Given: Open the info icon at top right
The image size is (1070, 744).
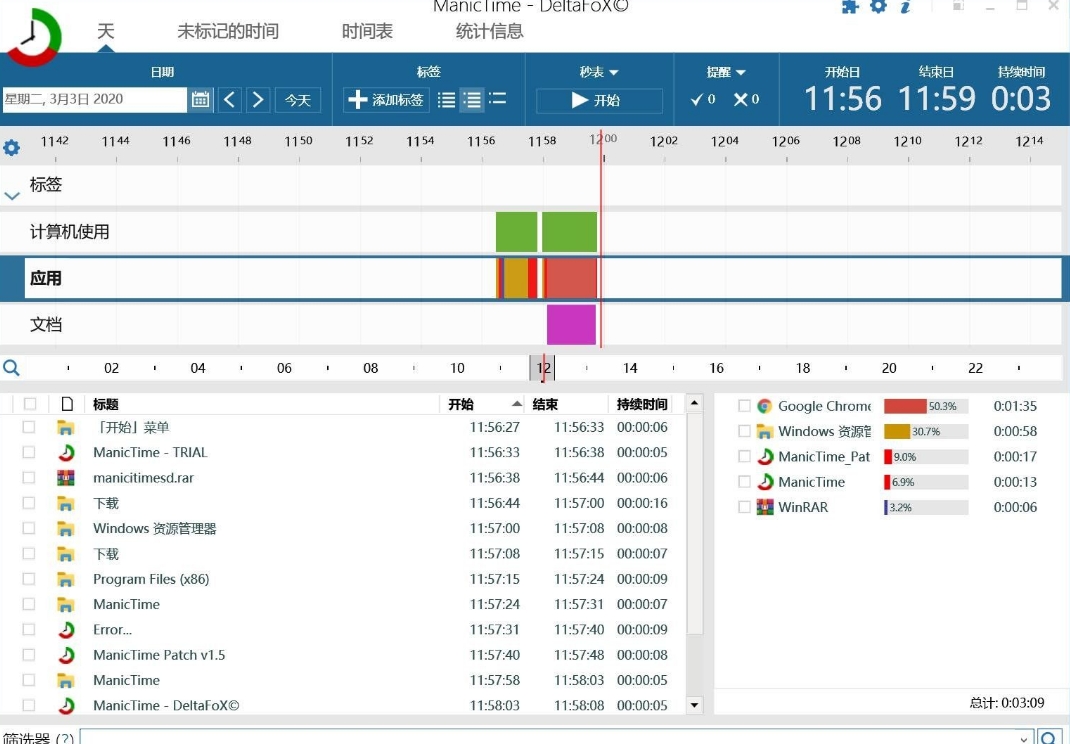Looking at the screenshot, I should (x=905, y=7).
